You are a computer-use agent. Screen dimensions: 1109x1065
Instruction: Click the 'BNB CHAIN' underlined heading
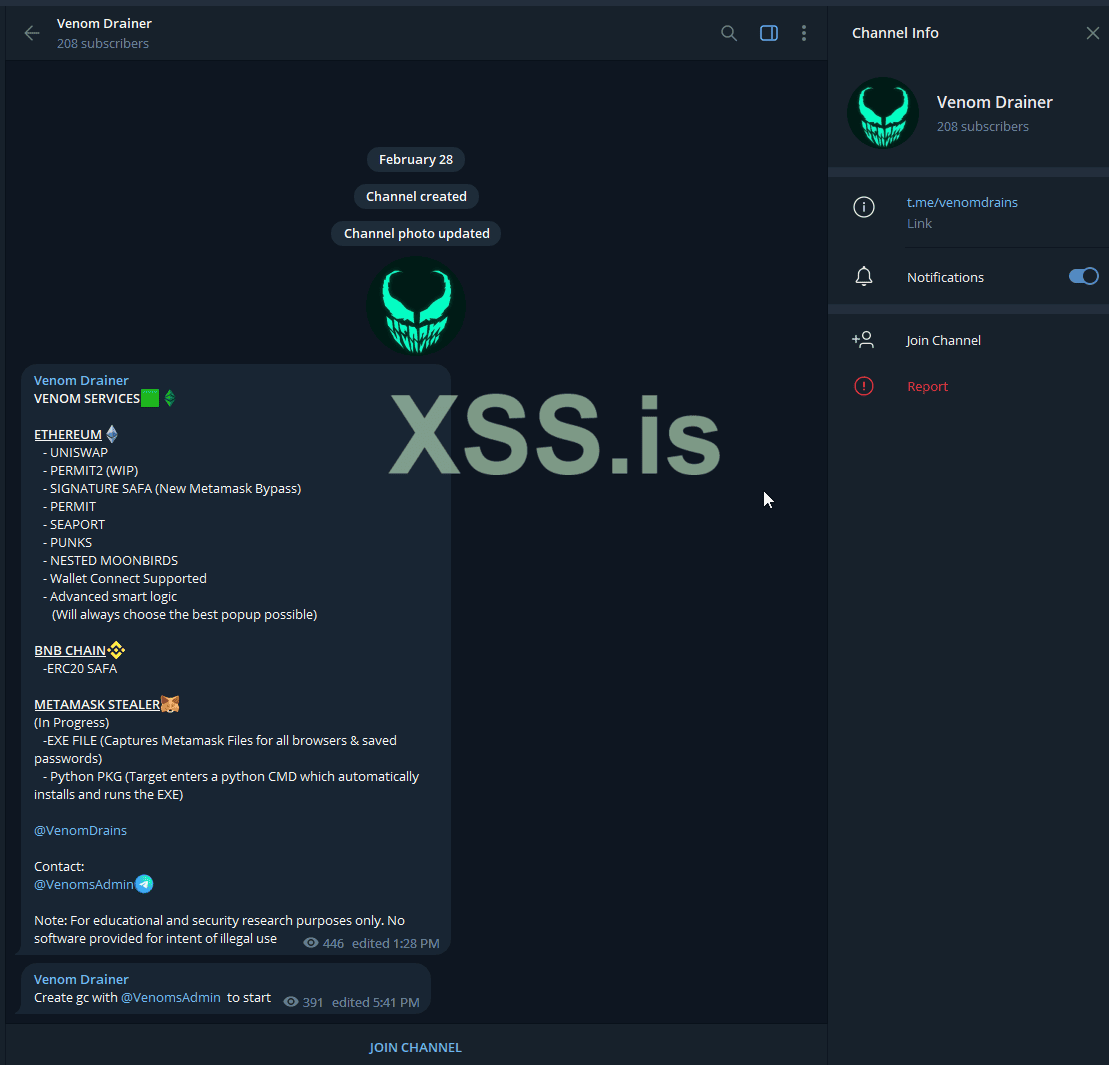70,651
